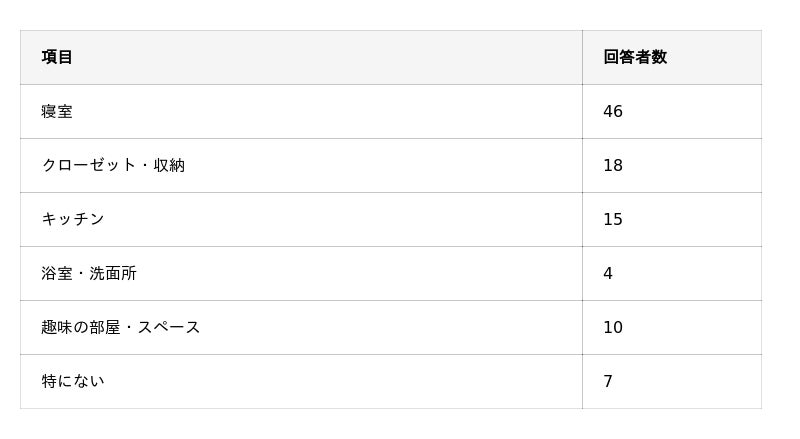Viewport: 800px width, 439px height.
Task: Click empty area in 寝室 row
Action: (x=327, y=111)
